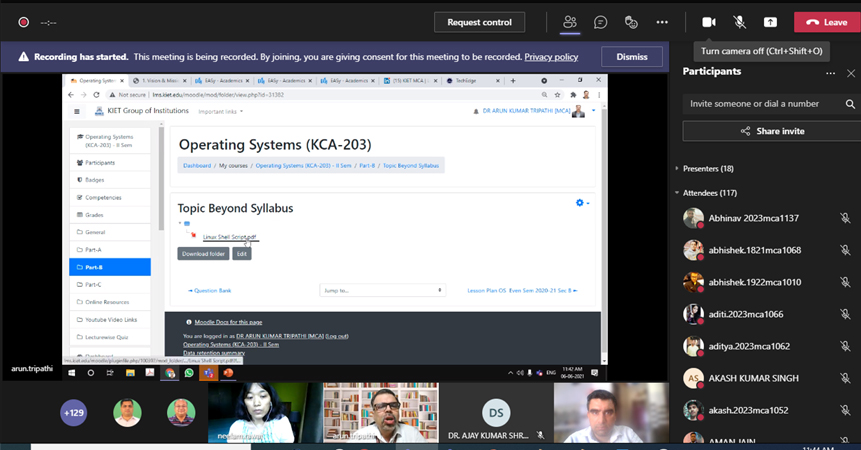The height and width of the screenshot is (450, 861).
Task: Open More actions ellipsis in meeting toolbar
Action: point(662,22)
